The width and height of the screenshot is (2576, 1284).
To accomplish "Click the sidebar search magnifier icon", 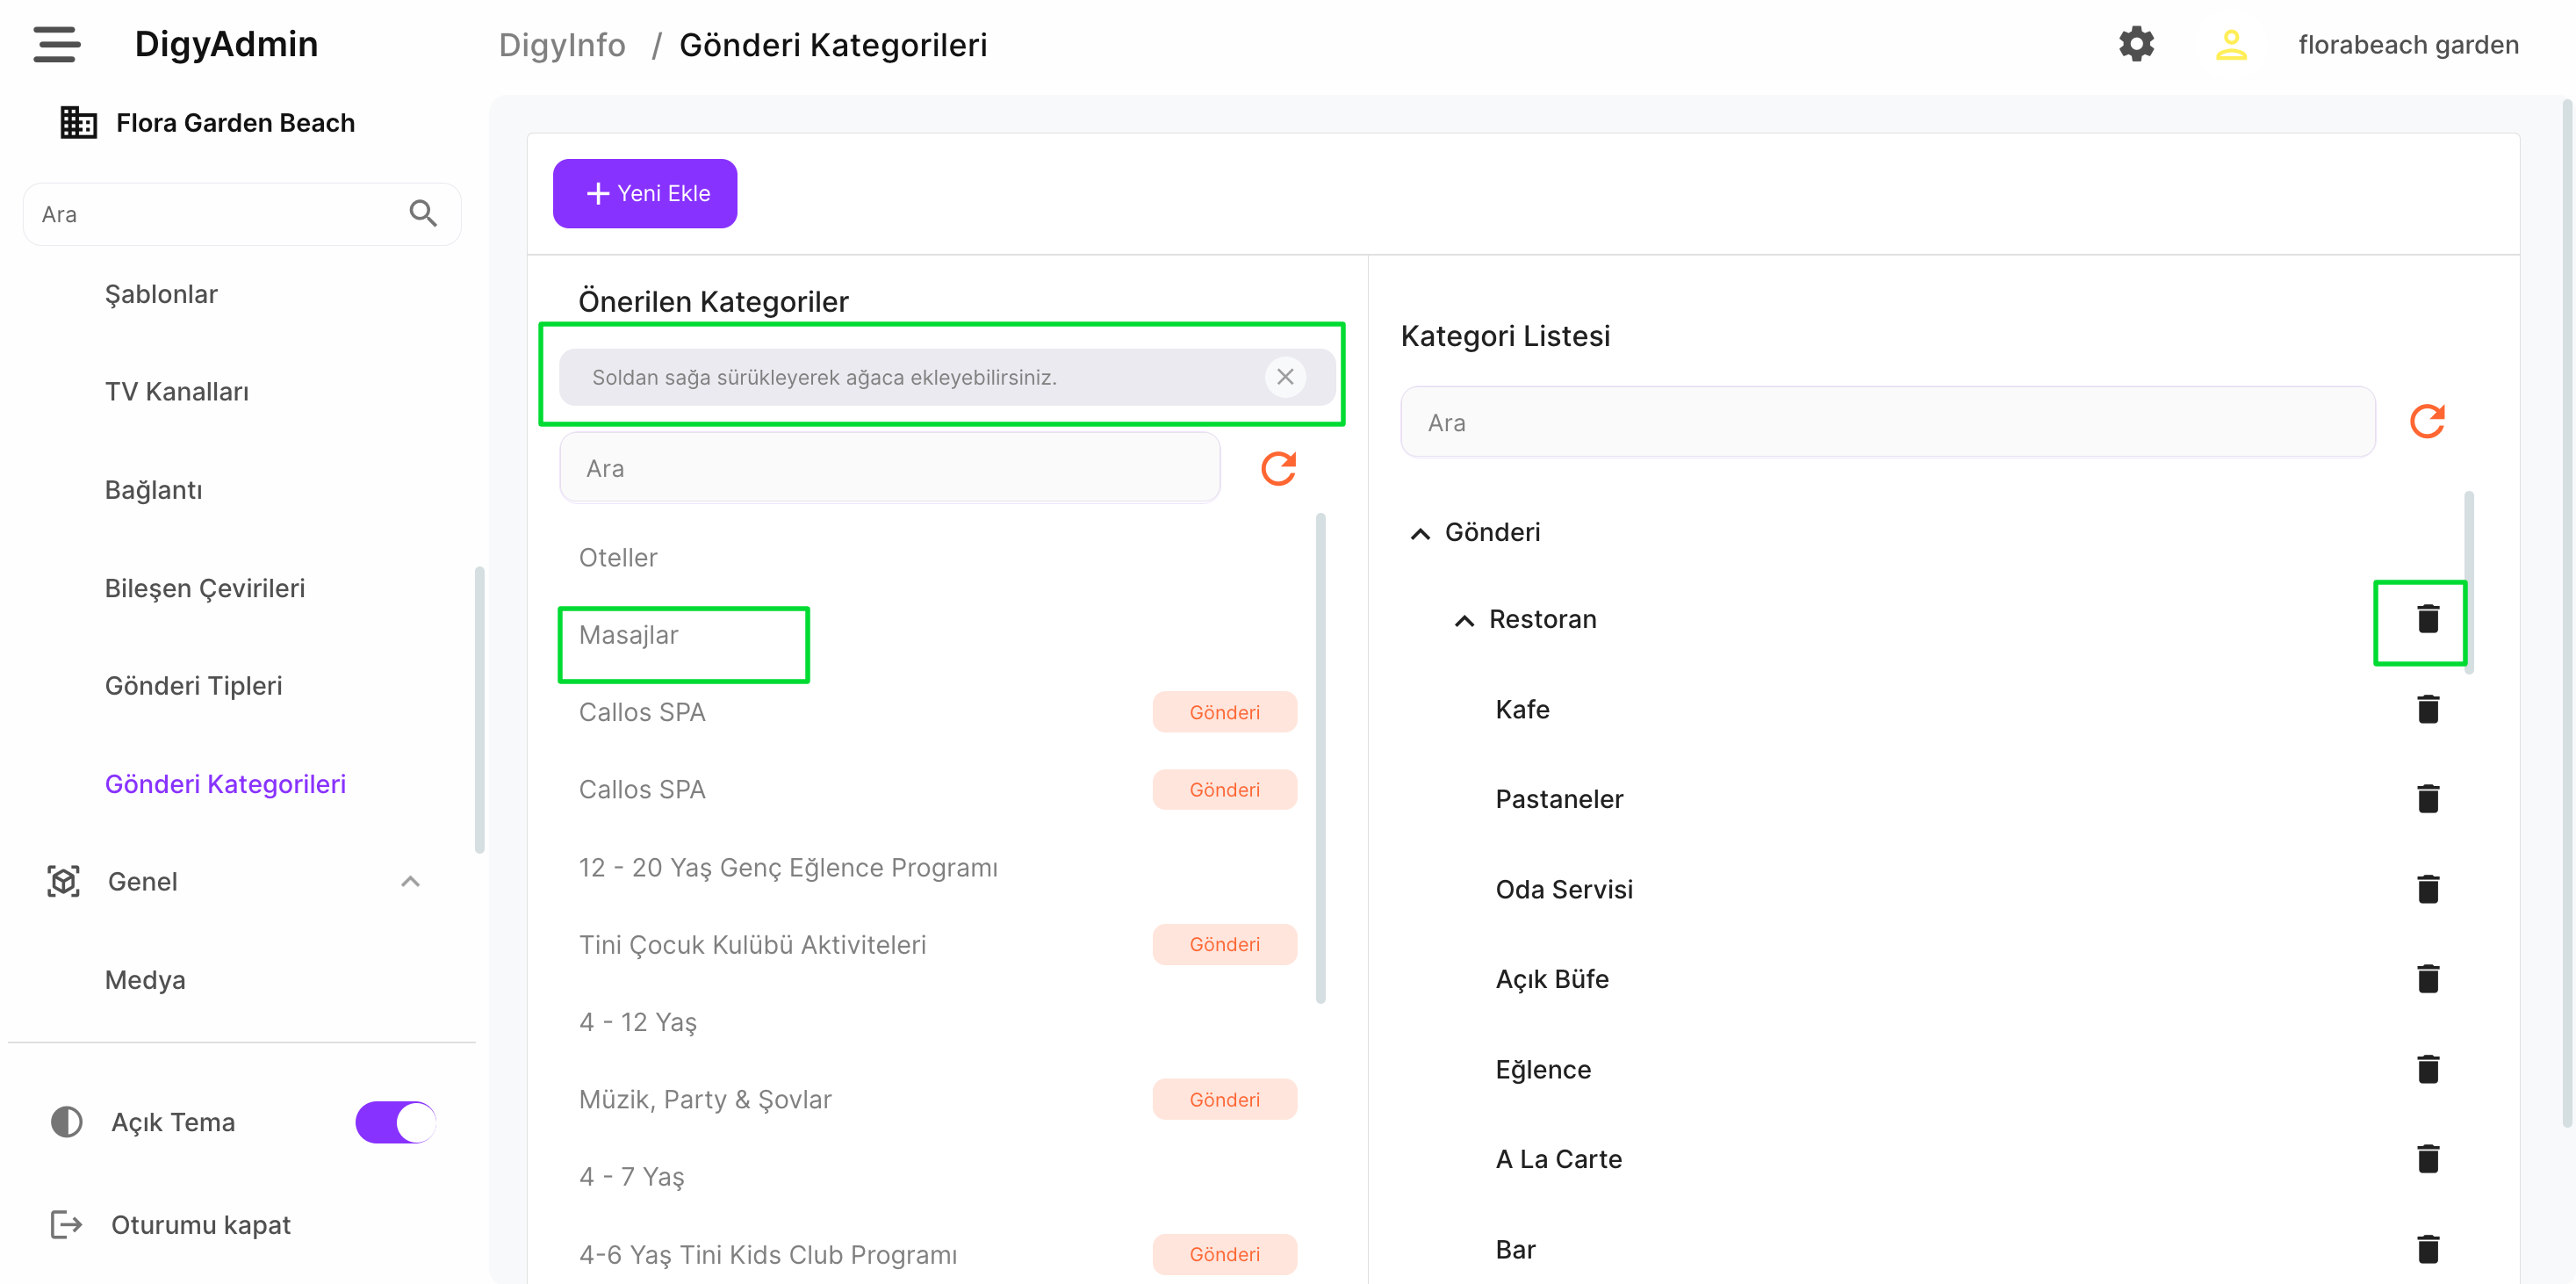I will coord(423,214).
